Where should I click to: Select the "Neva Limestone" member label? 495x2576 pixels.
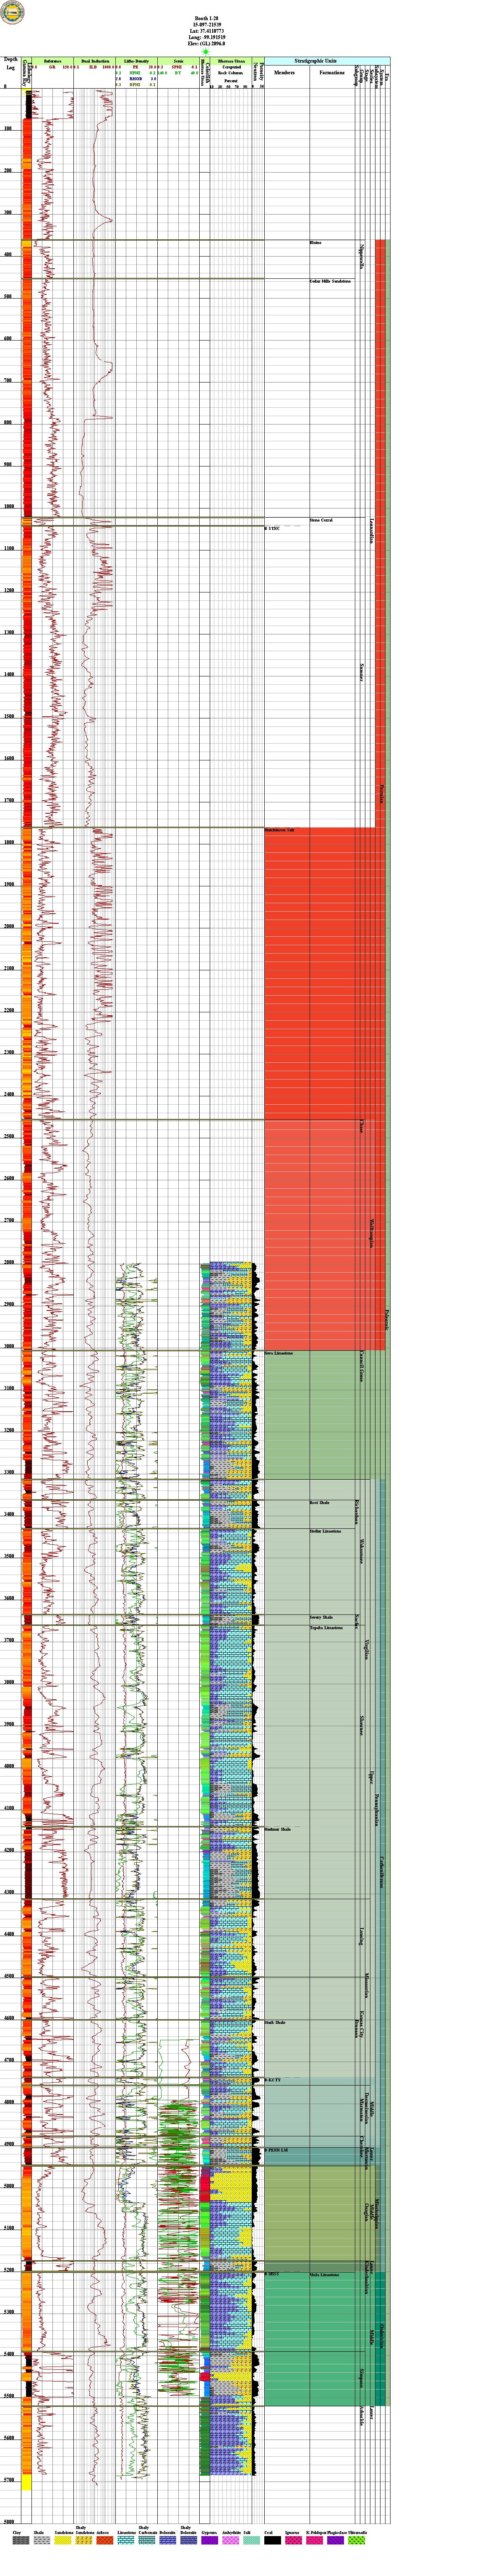pyautogui.click(x=279, y=1353)
